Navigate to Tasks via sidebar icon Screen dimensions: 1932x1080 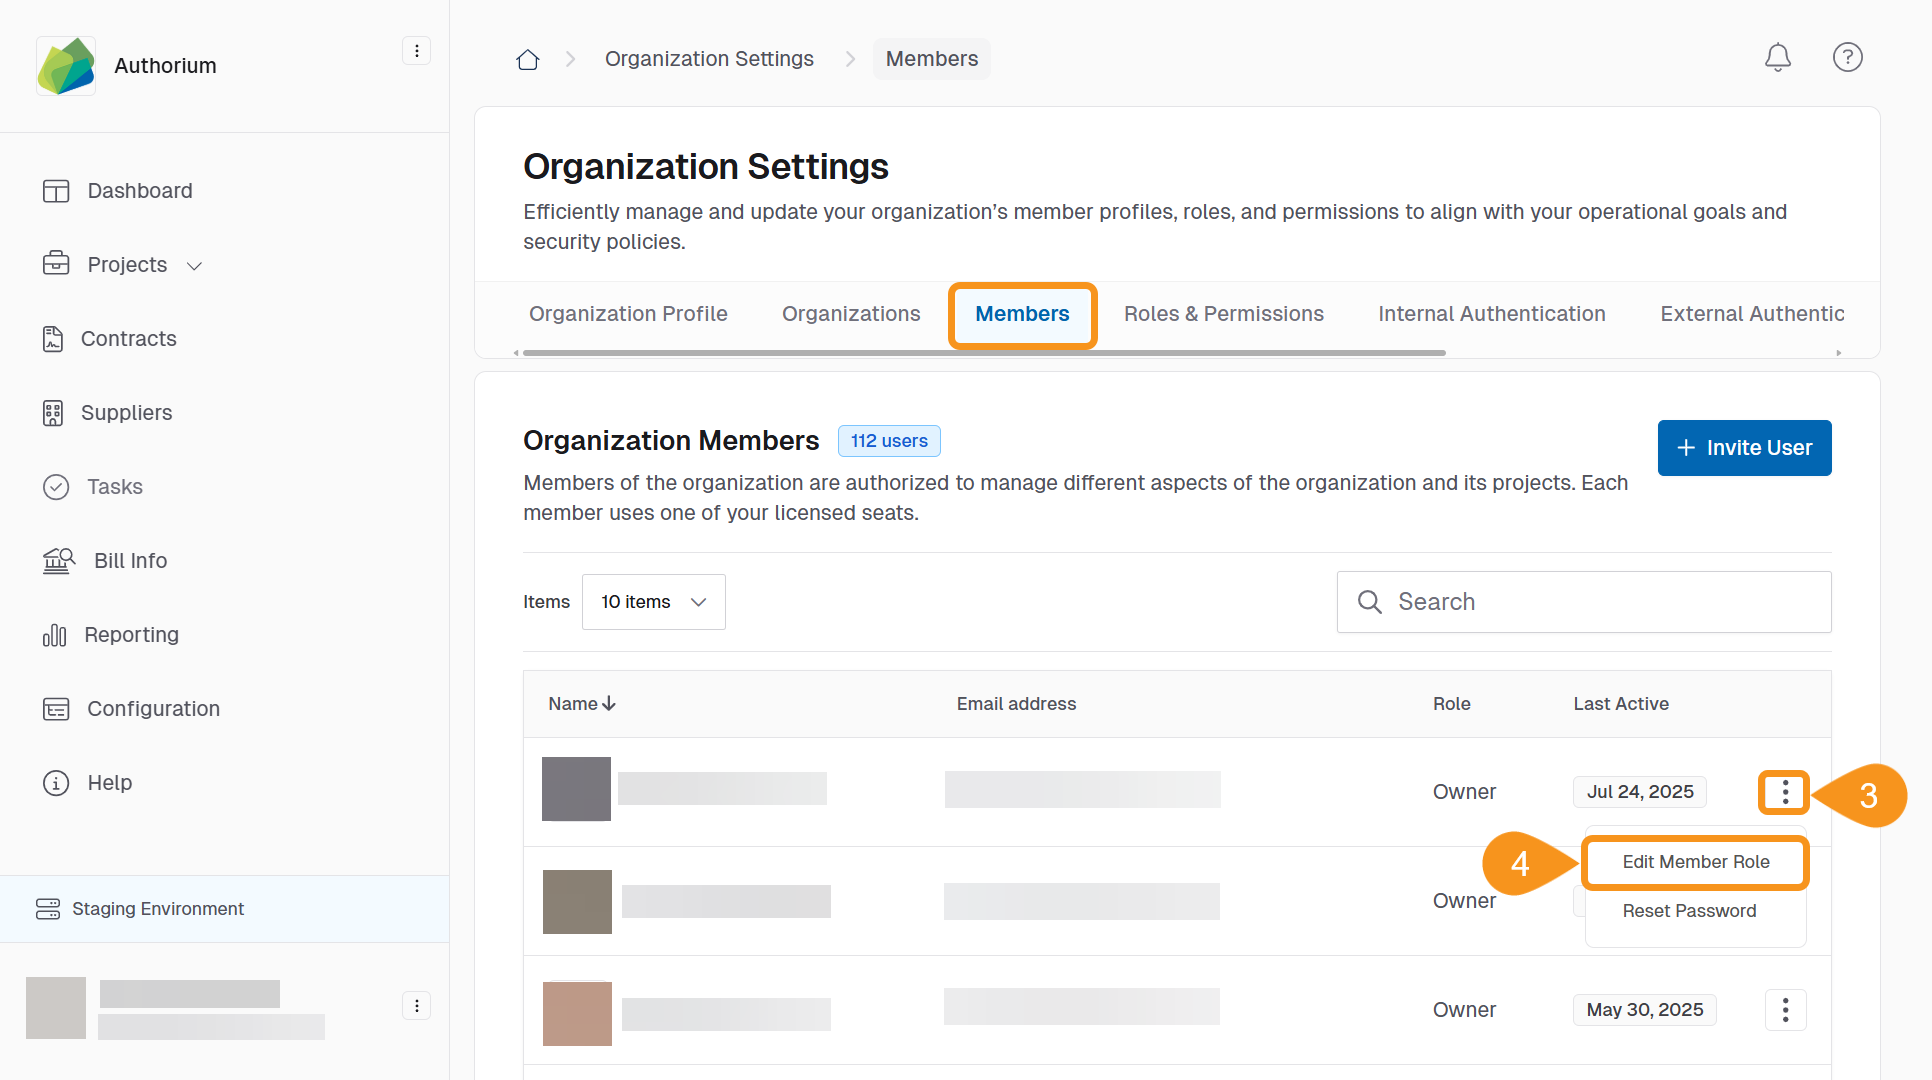pos(57,487)
